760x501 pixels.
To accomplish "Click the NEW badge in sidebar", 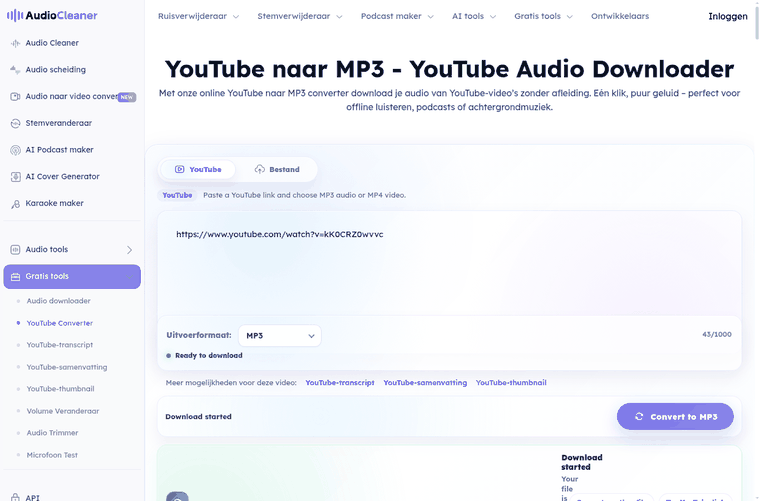I will click(x=127, y=97).
